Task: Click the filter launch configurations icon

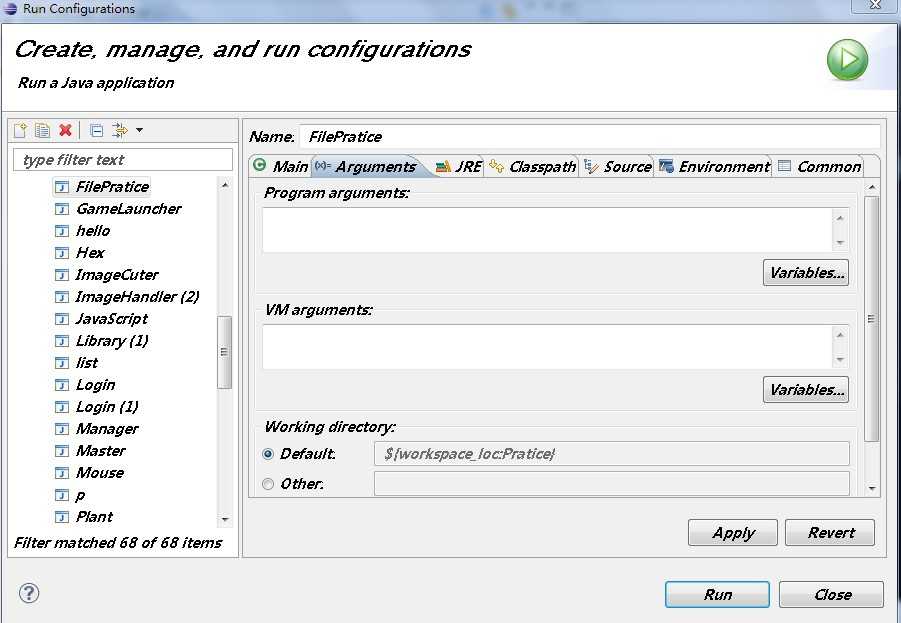Action: pos(120,130)
